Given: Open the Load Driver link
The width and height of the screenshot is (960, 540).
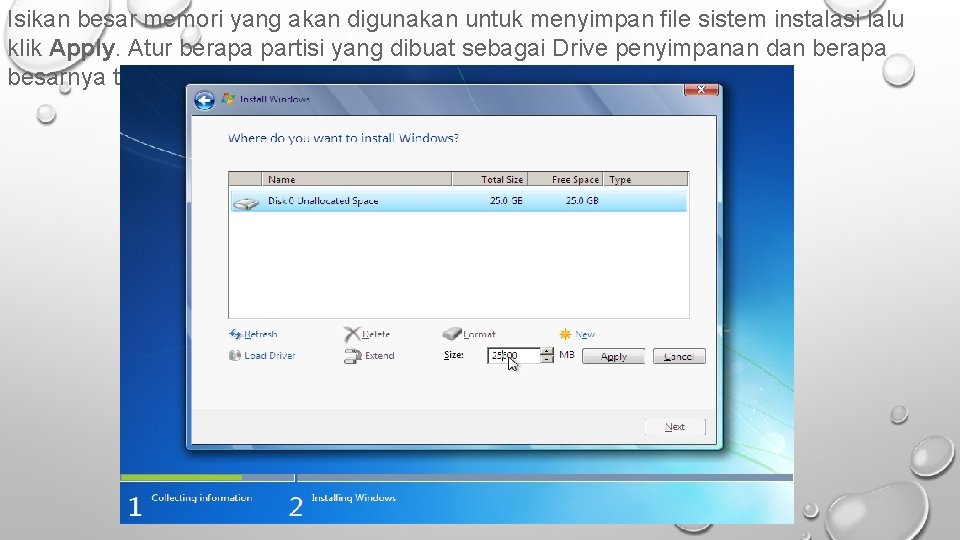Looking at the screenshot, I should point(269,355).
